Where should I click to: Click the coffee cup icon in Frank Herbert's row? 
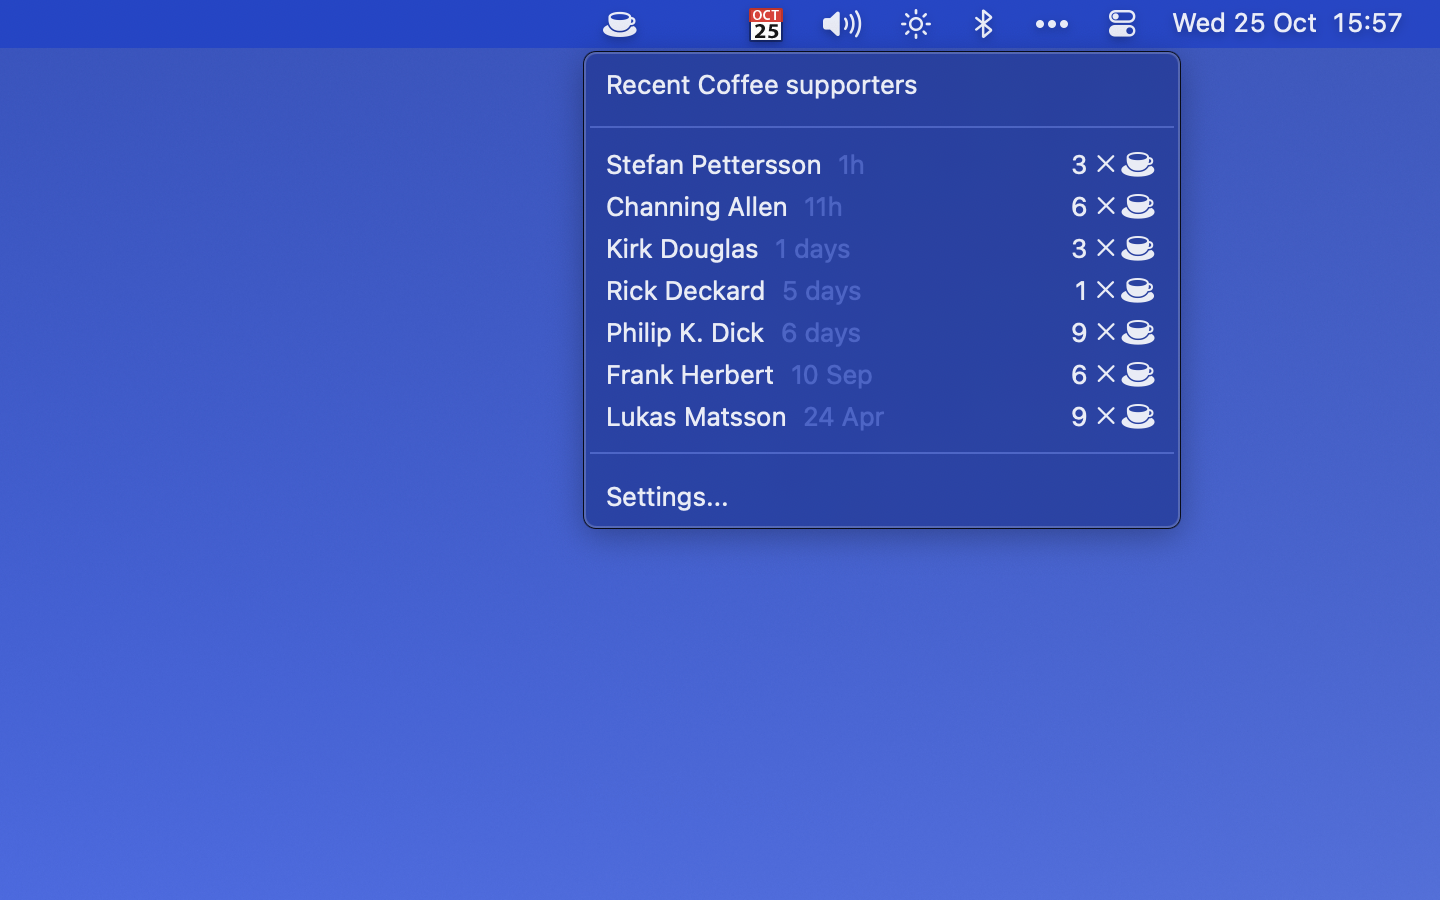point(1138,374)
